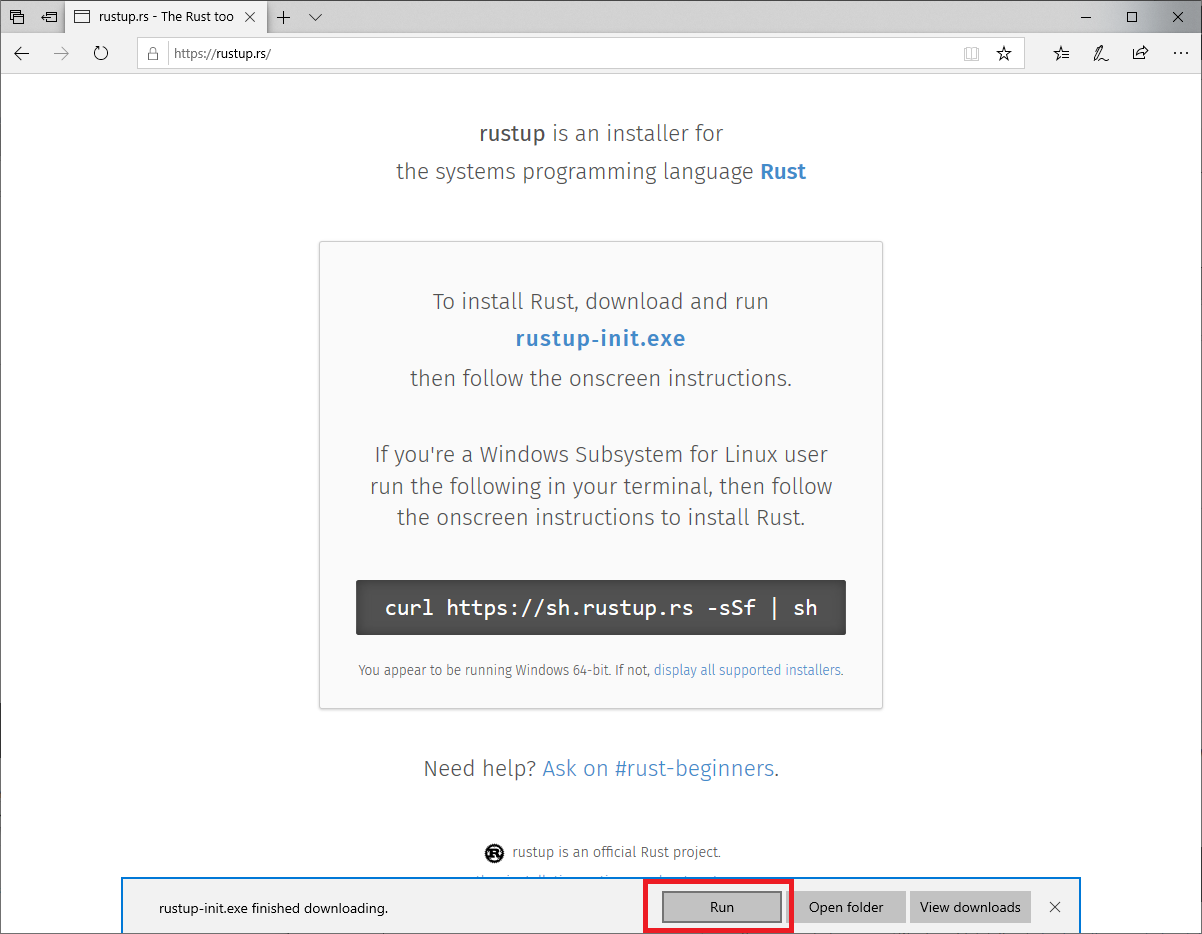Set these tabs aside
The image size is (1202, 934).
50,17
